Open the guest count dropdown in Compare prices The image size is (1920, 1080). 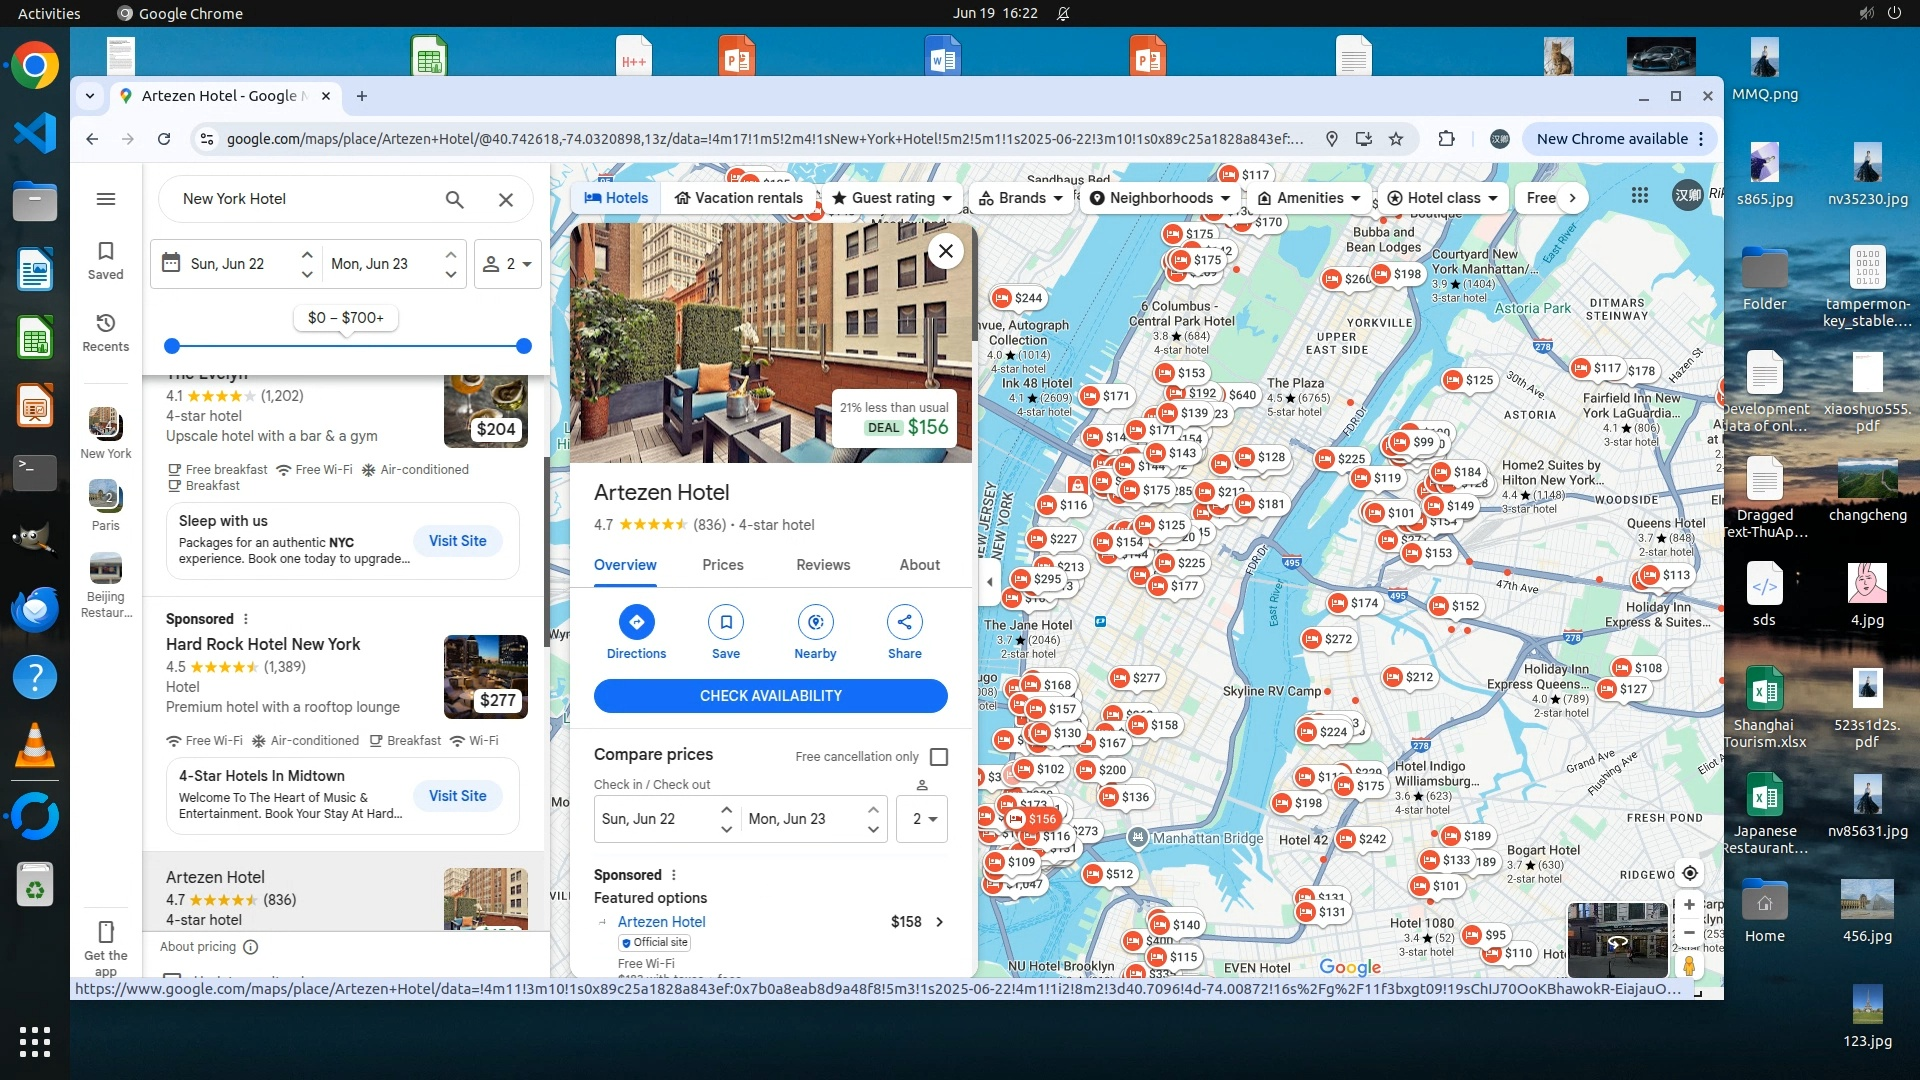click(922, 819)
